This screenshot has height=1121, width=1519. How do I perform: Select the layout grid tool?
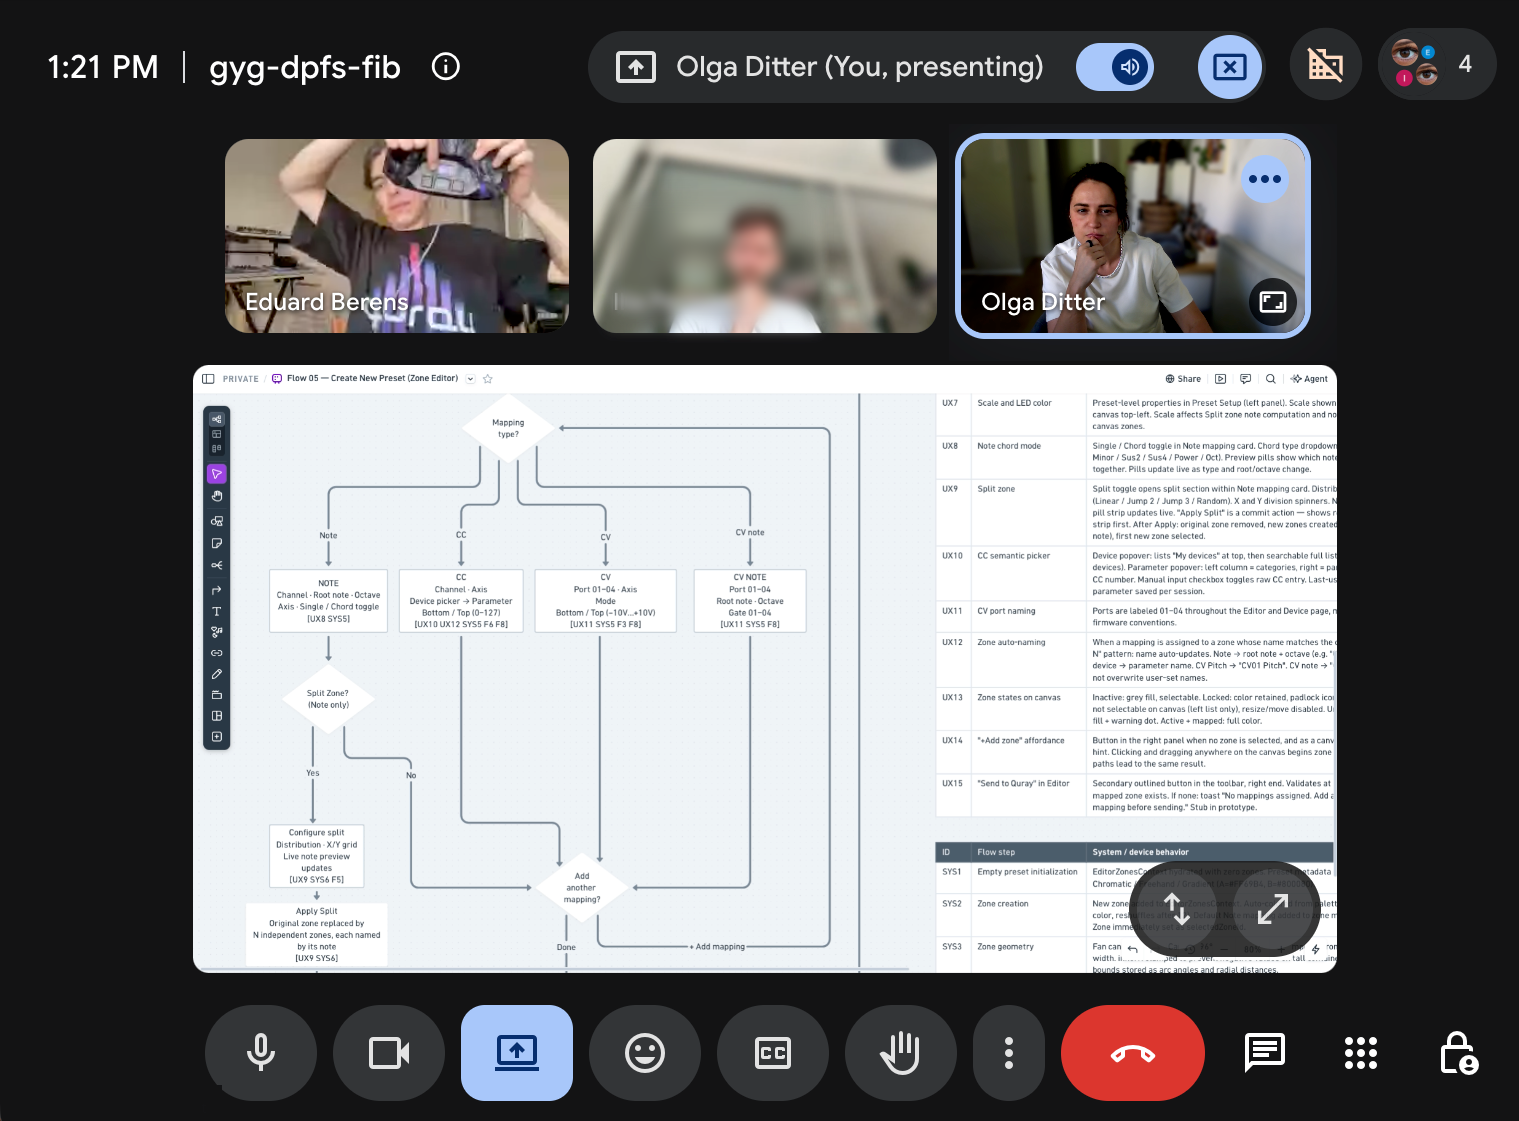(x=217, y=716)
